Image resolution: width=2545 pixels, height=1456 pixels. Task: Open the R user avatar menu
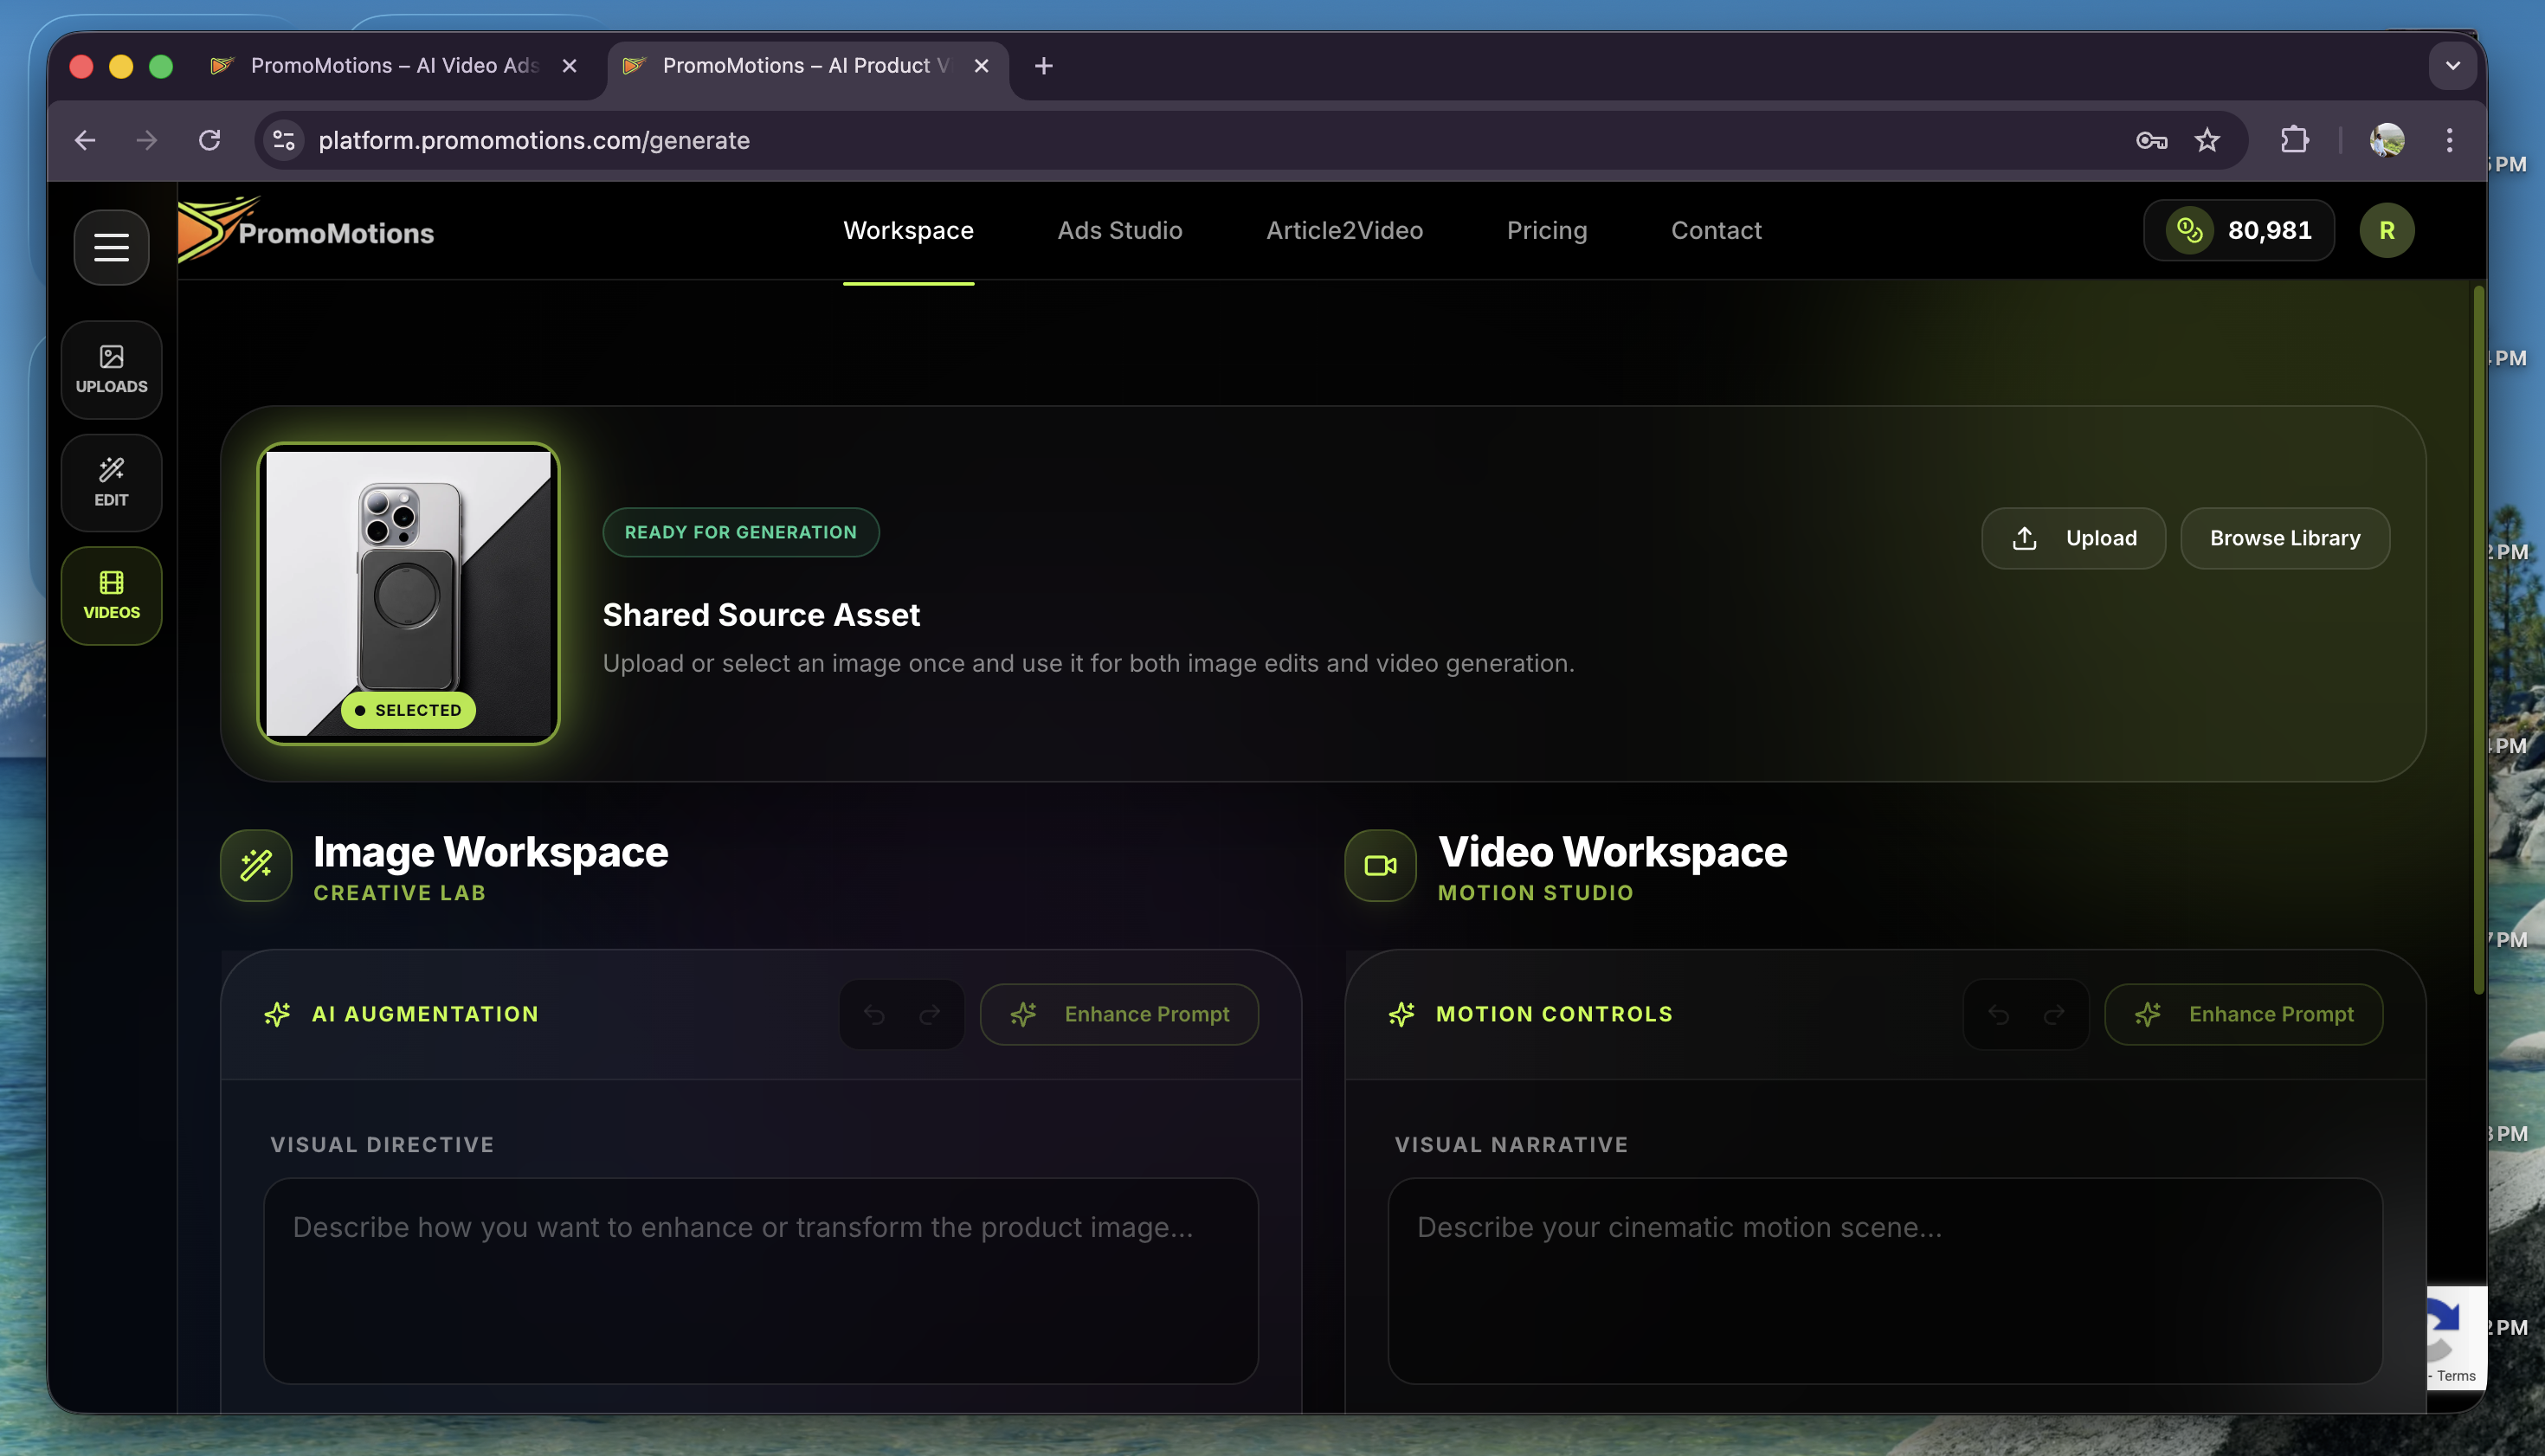pos(2386,231)
